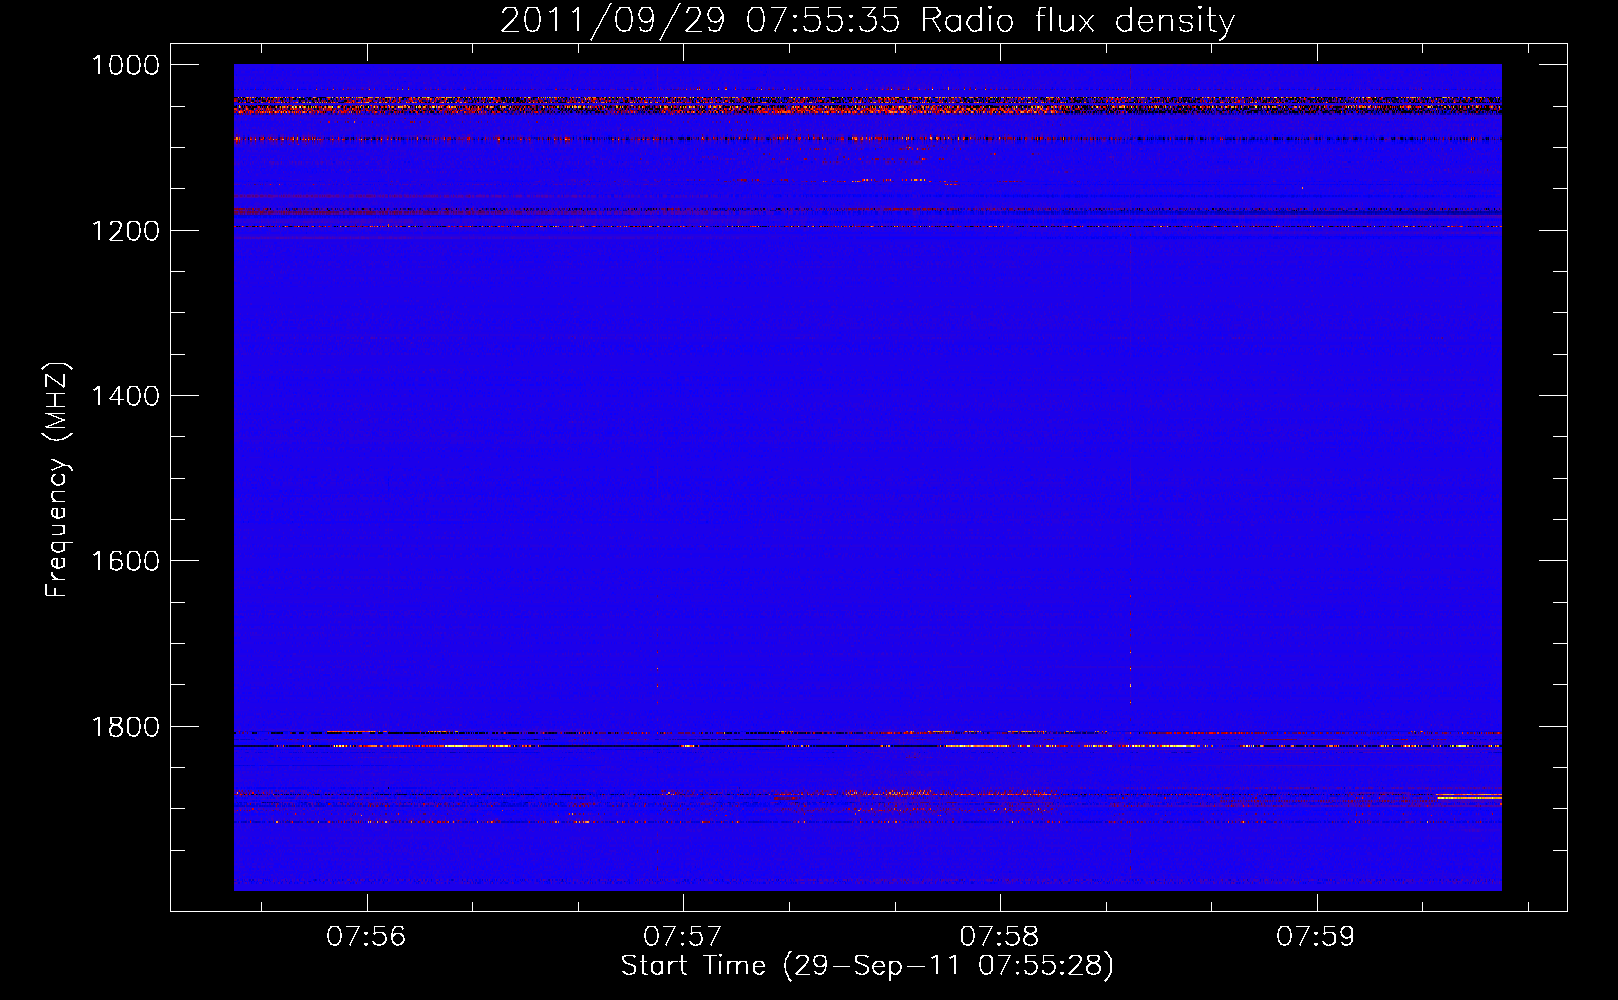
Task: Select the 1000 frequency axis label
Action: (126, 65)
